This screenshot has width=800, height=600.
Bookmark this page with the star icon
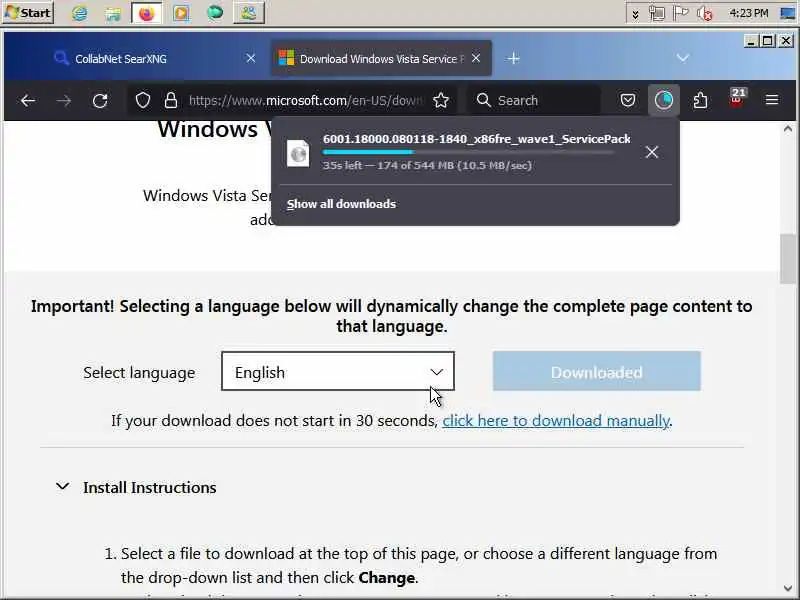pyautogui.click(x=441, y=101)
